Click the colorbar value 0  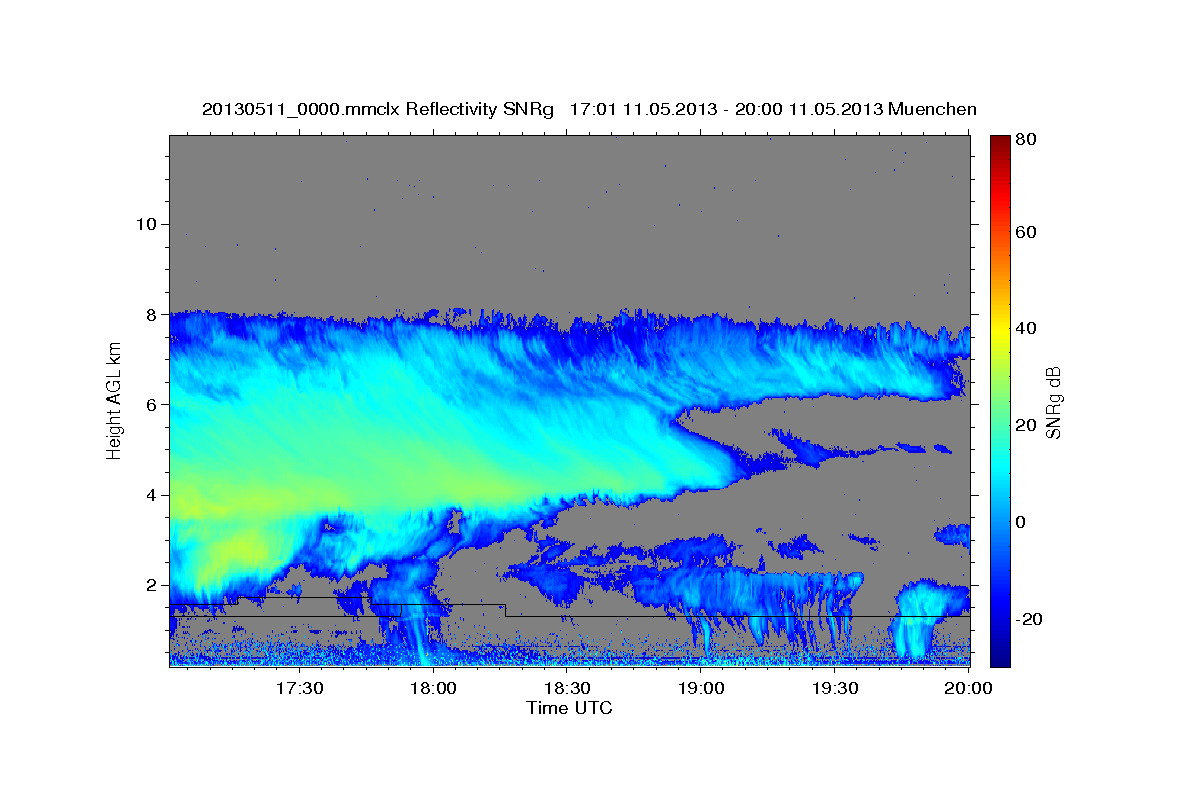click(x=1021, y=522)
